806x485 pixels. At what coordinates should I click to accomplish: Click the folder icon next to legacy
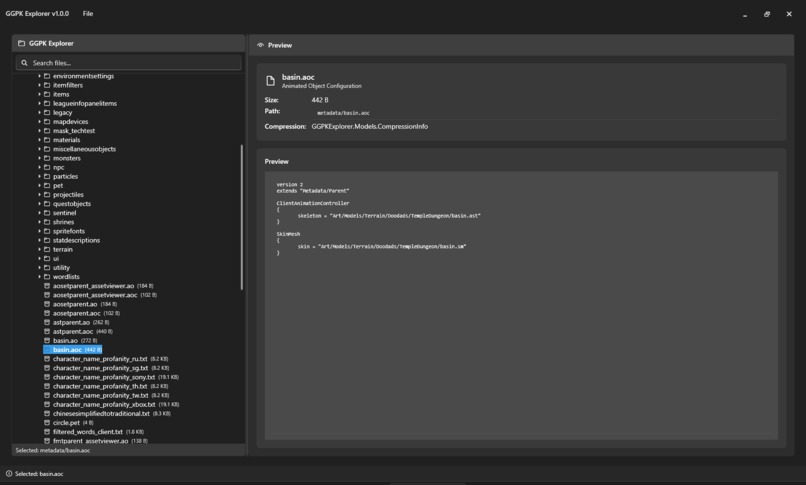[47, 113]
